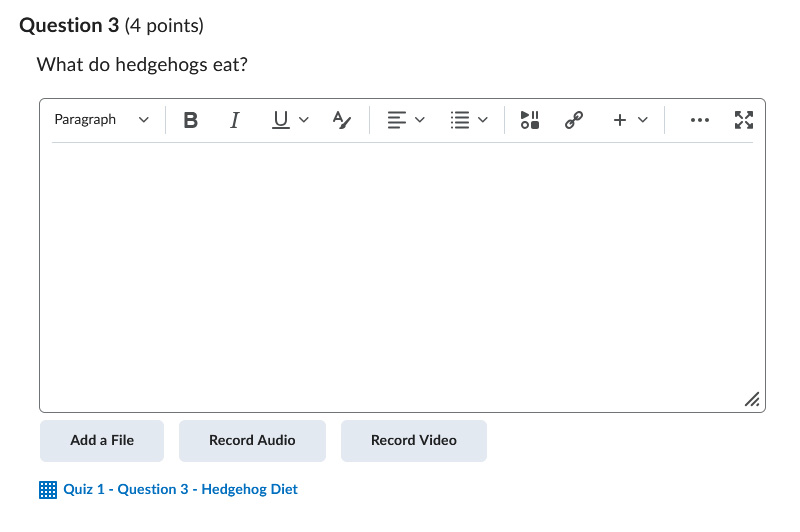
Task: Expand the list options chevron
Action: [483, 120]
